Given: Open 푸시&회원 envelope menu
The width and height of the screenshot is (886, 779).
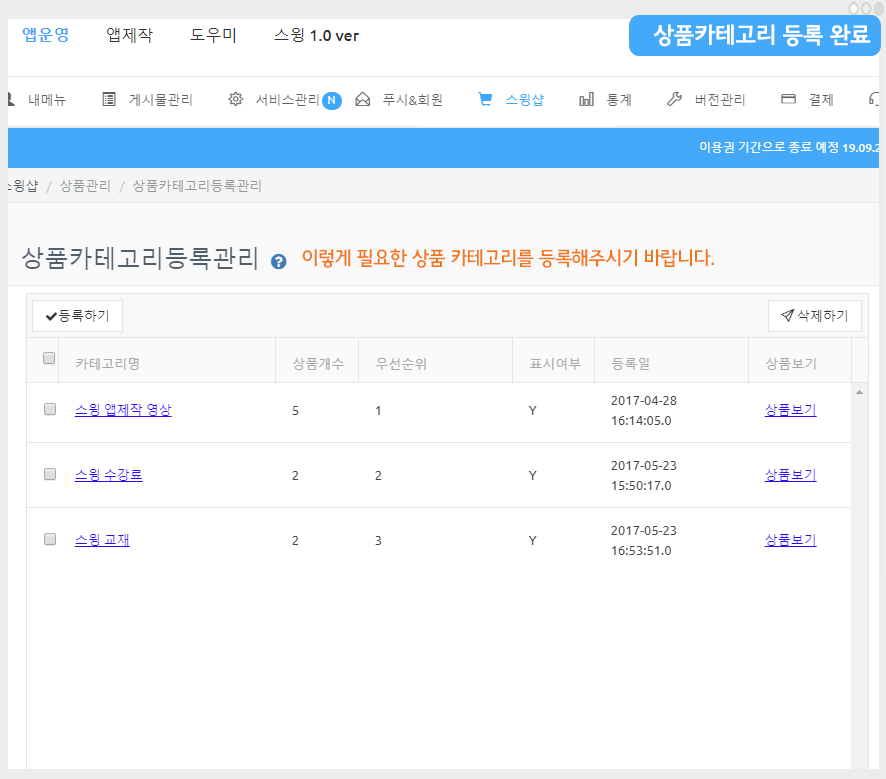Looking at the screenshot, I should (x=399, y=100).
